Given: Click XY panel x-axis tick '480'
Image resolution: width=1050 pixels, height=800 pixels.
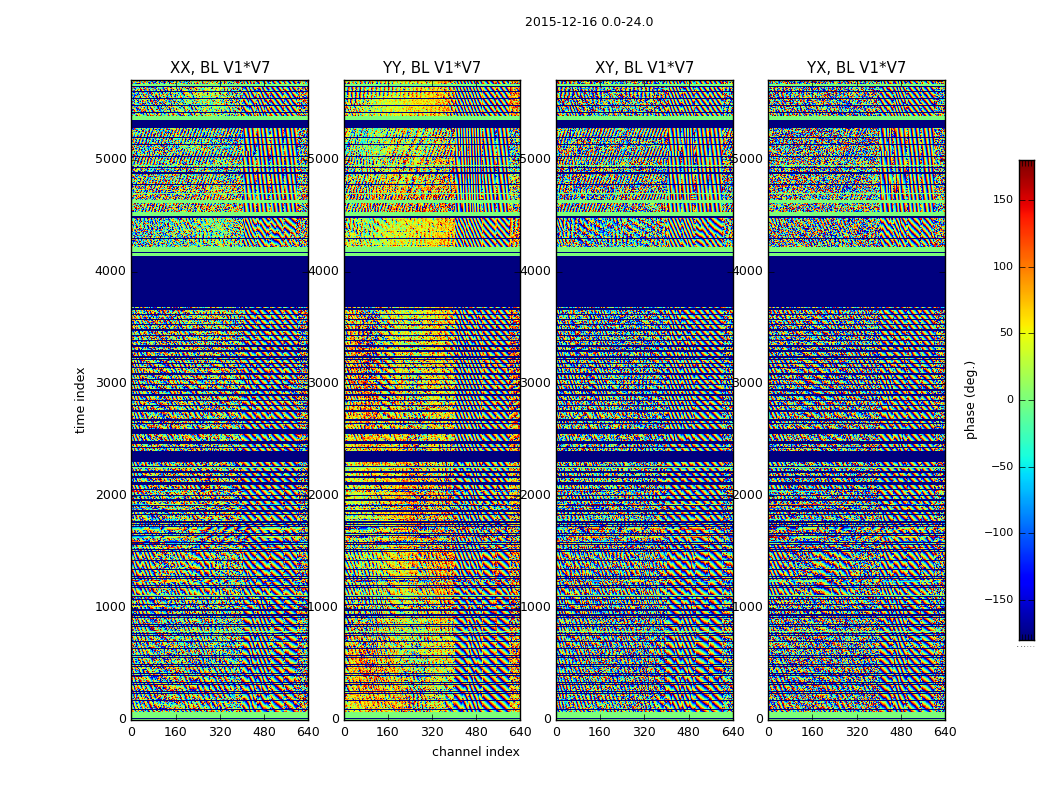Looking at the screenshot, I should (x=688, y=732).
